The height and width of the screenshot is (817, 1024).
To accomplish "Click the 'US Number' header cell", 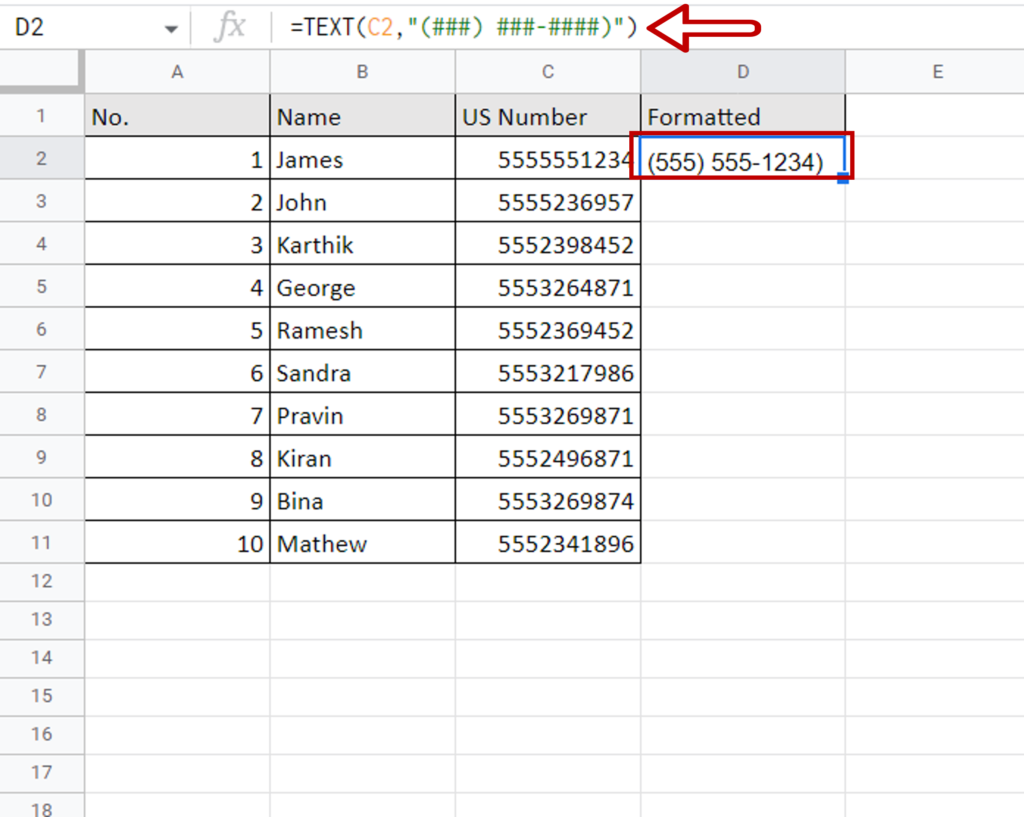I will tap(548, 116).
